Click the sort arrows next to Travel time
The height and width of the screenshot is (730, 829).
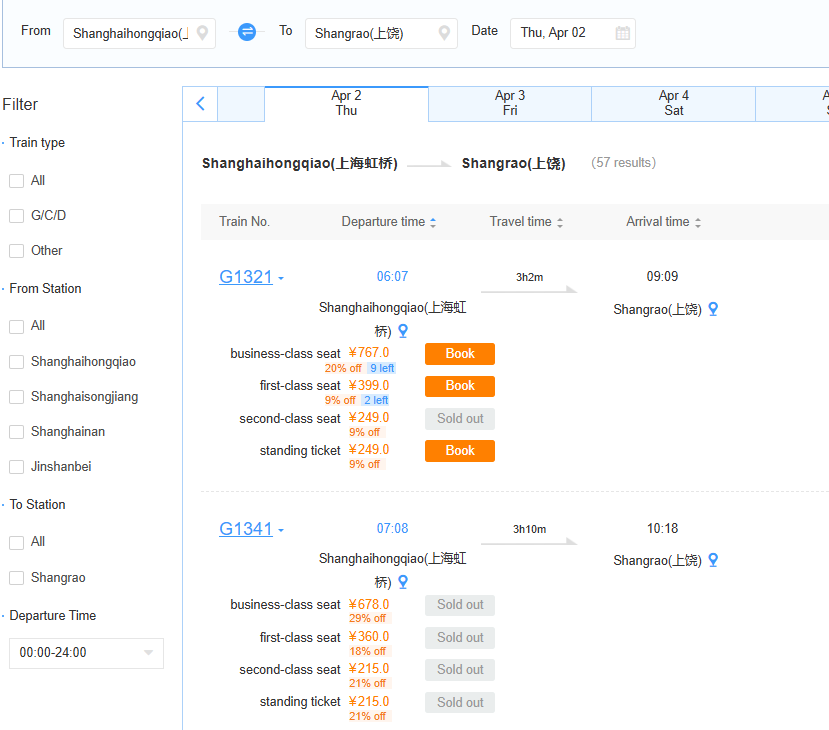tap(559, 222)
